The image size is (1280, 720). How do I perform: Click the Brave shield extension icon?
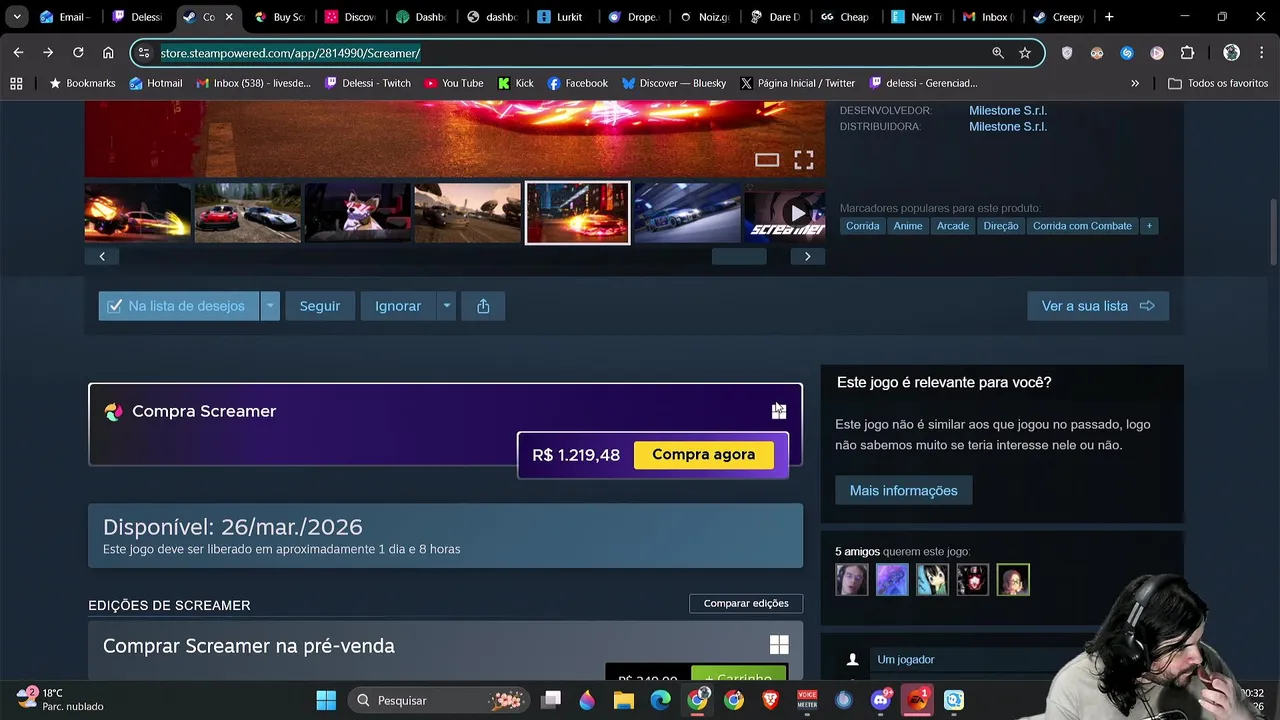coord(1067,53)
